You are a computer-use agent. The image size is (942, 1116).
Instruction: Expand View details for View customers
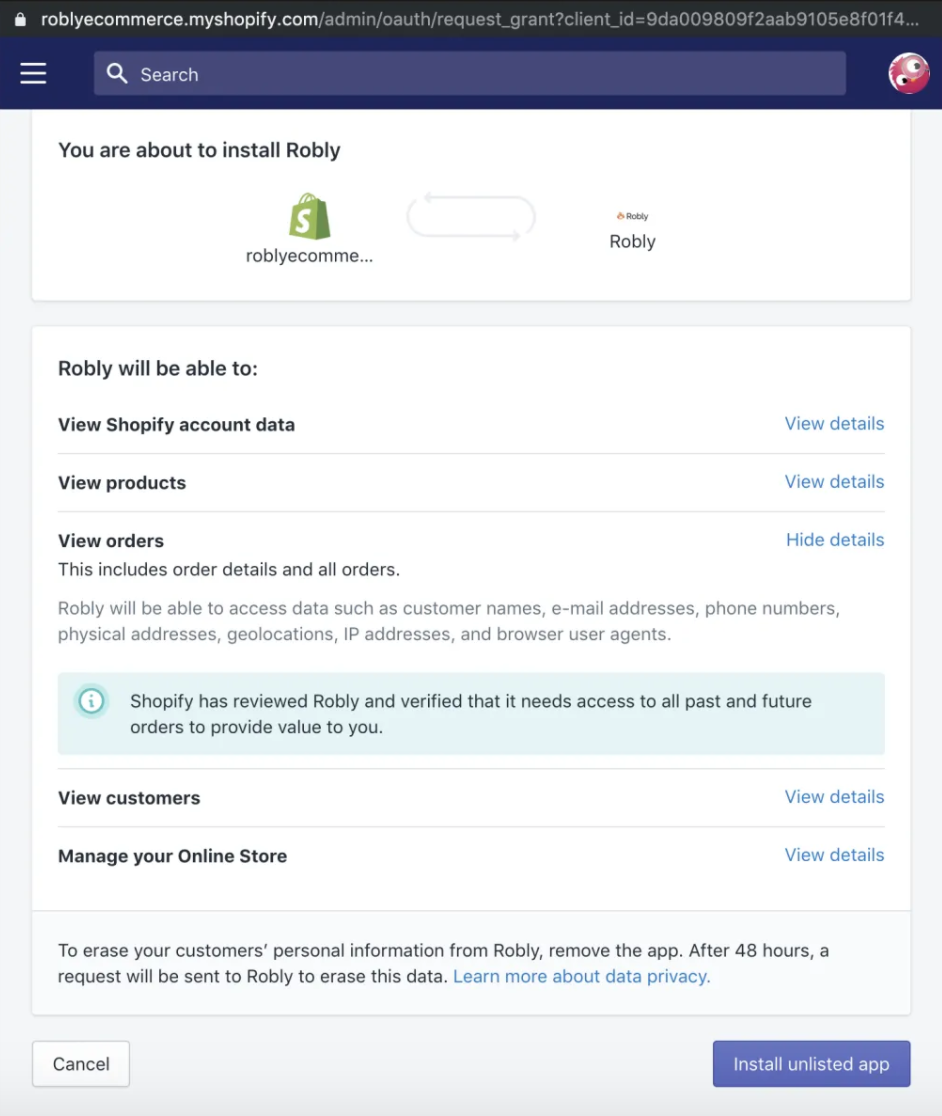pyautogui.click(x=834, y=796)
